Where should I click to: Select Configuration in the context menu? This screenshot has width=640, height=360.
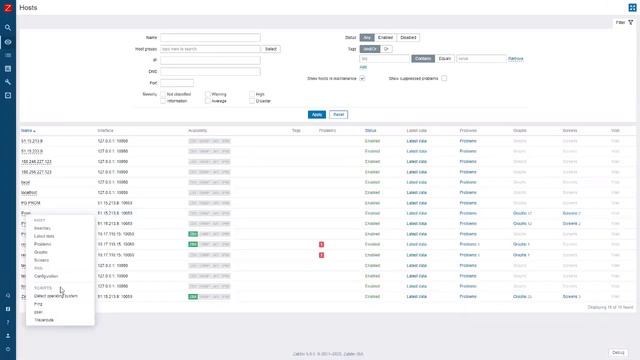pyautogui.click(x=46, y=276)
